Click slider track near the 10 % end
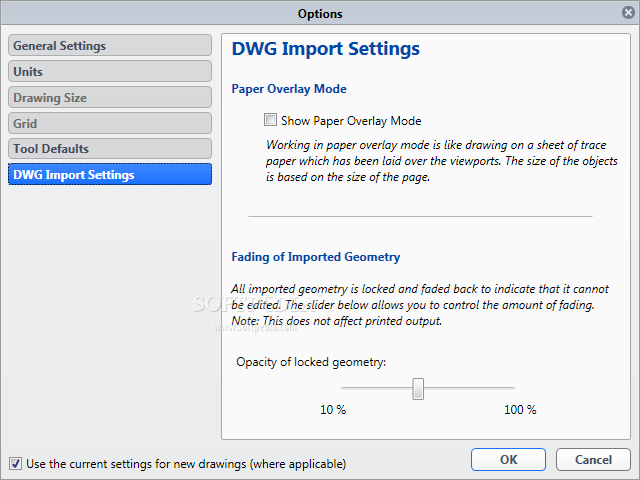The height and width of the screenshot is (480, 640). point(350,388)
